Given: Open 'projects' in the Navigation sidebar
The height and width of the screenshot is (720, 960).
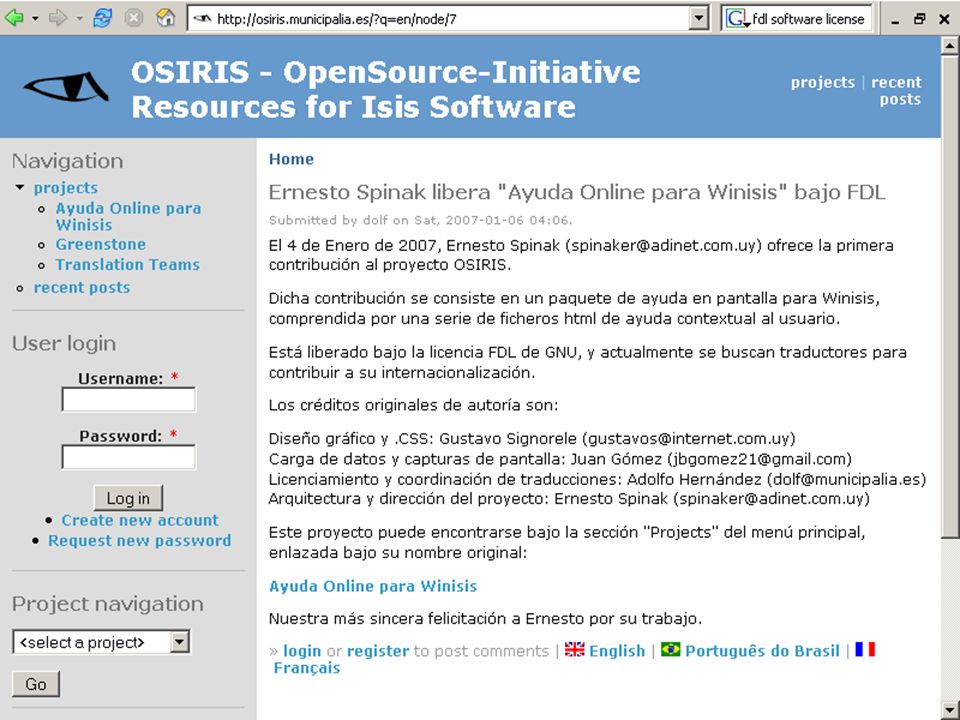Looking at the screenshot, I should coord(66,188).
